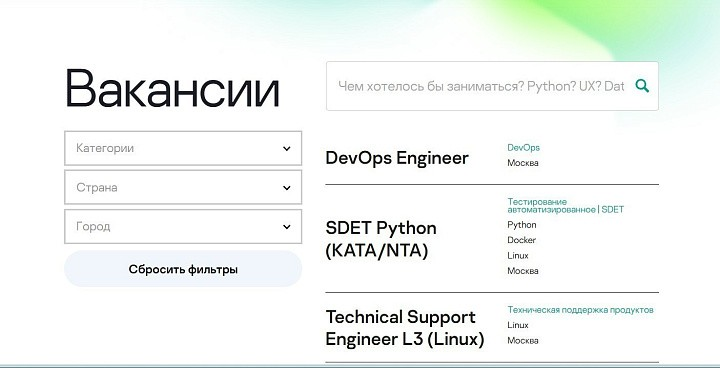Click Тестирование автоматизированное | SDET tag
The image size is (720, 368).
coord(566,205)
